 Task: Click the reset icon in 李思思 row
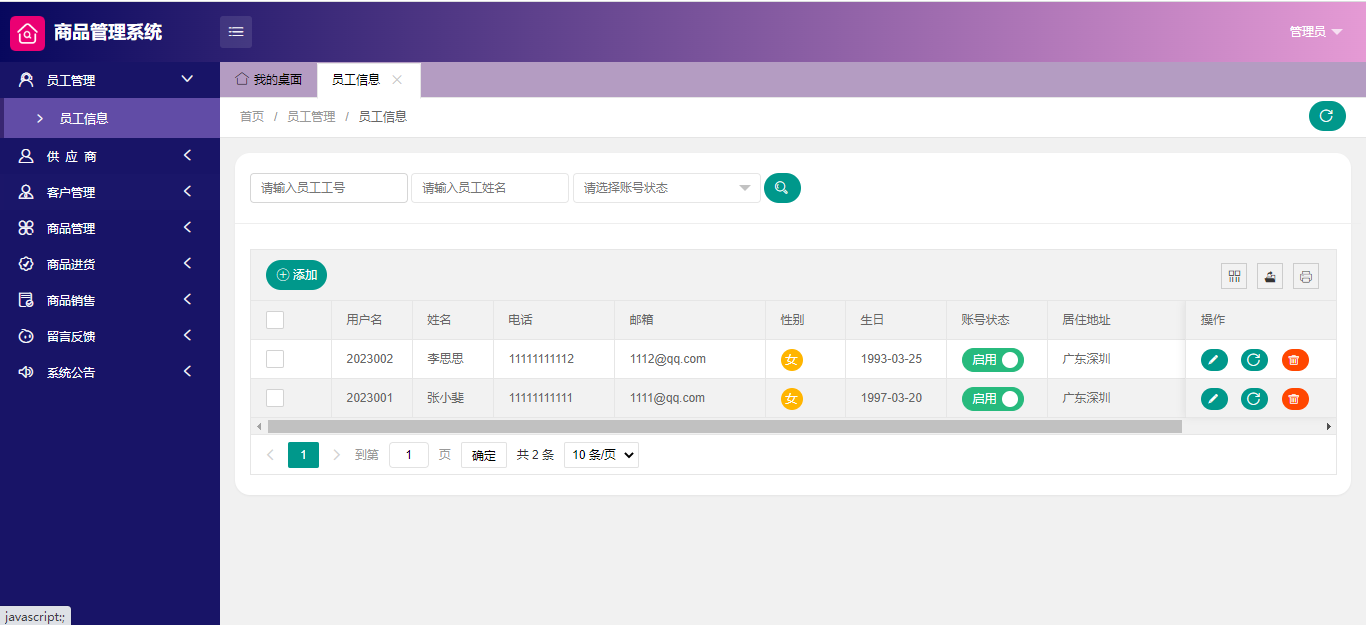[x=1254, y=360]
